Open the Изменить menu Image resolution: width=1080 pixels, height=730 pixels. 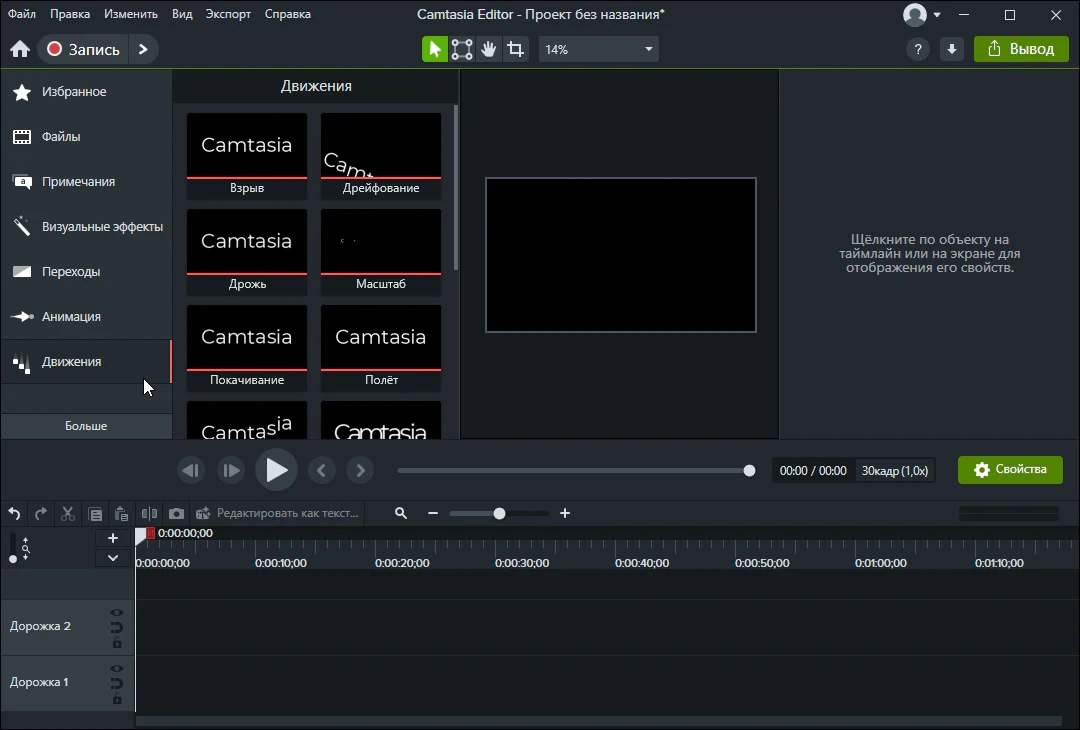point(131,14)
